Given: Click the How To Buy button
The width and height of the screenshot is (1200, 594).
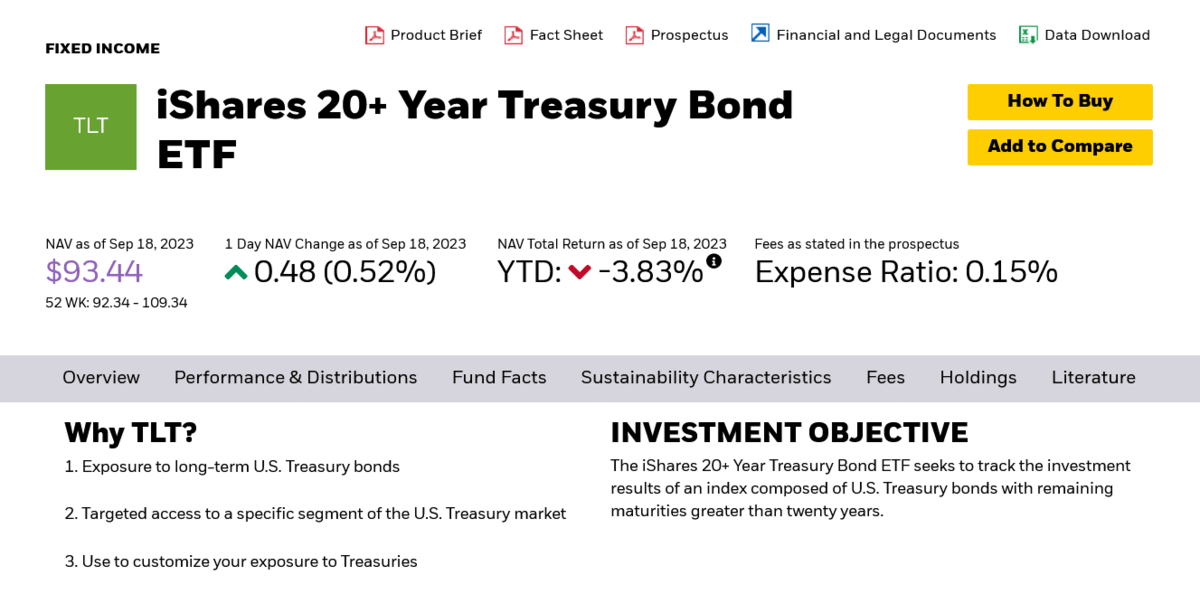Looking at the screenshot, I should [1060, 101].
